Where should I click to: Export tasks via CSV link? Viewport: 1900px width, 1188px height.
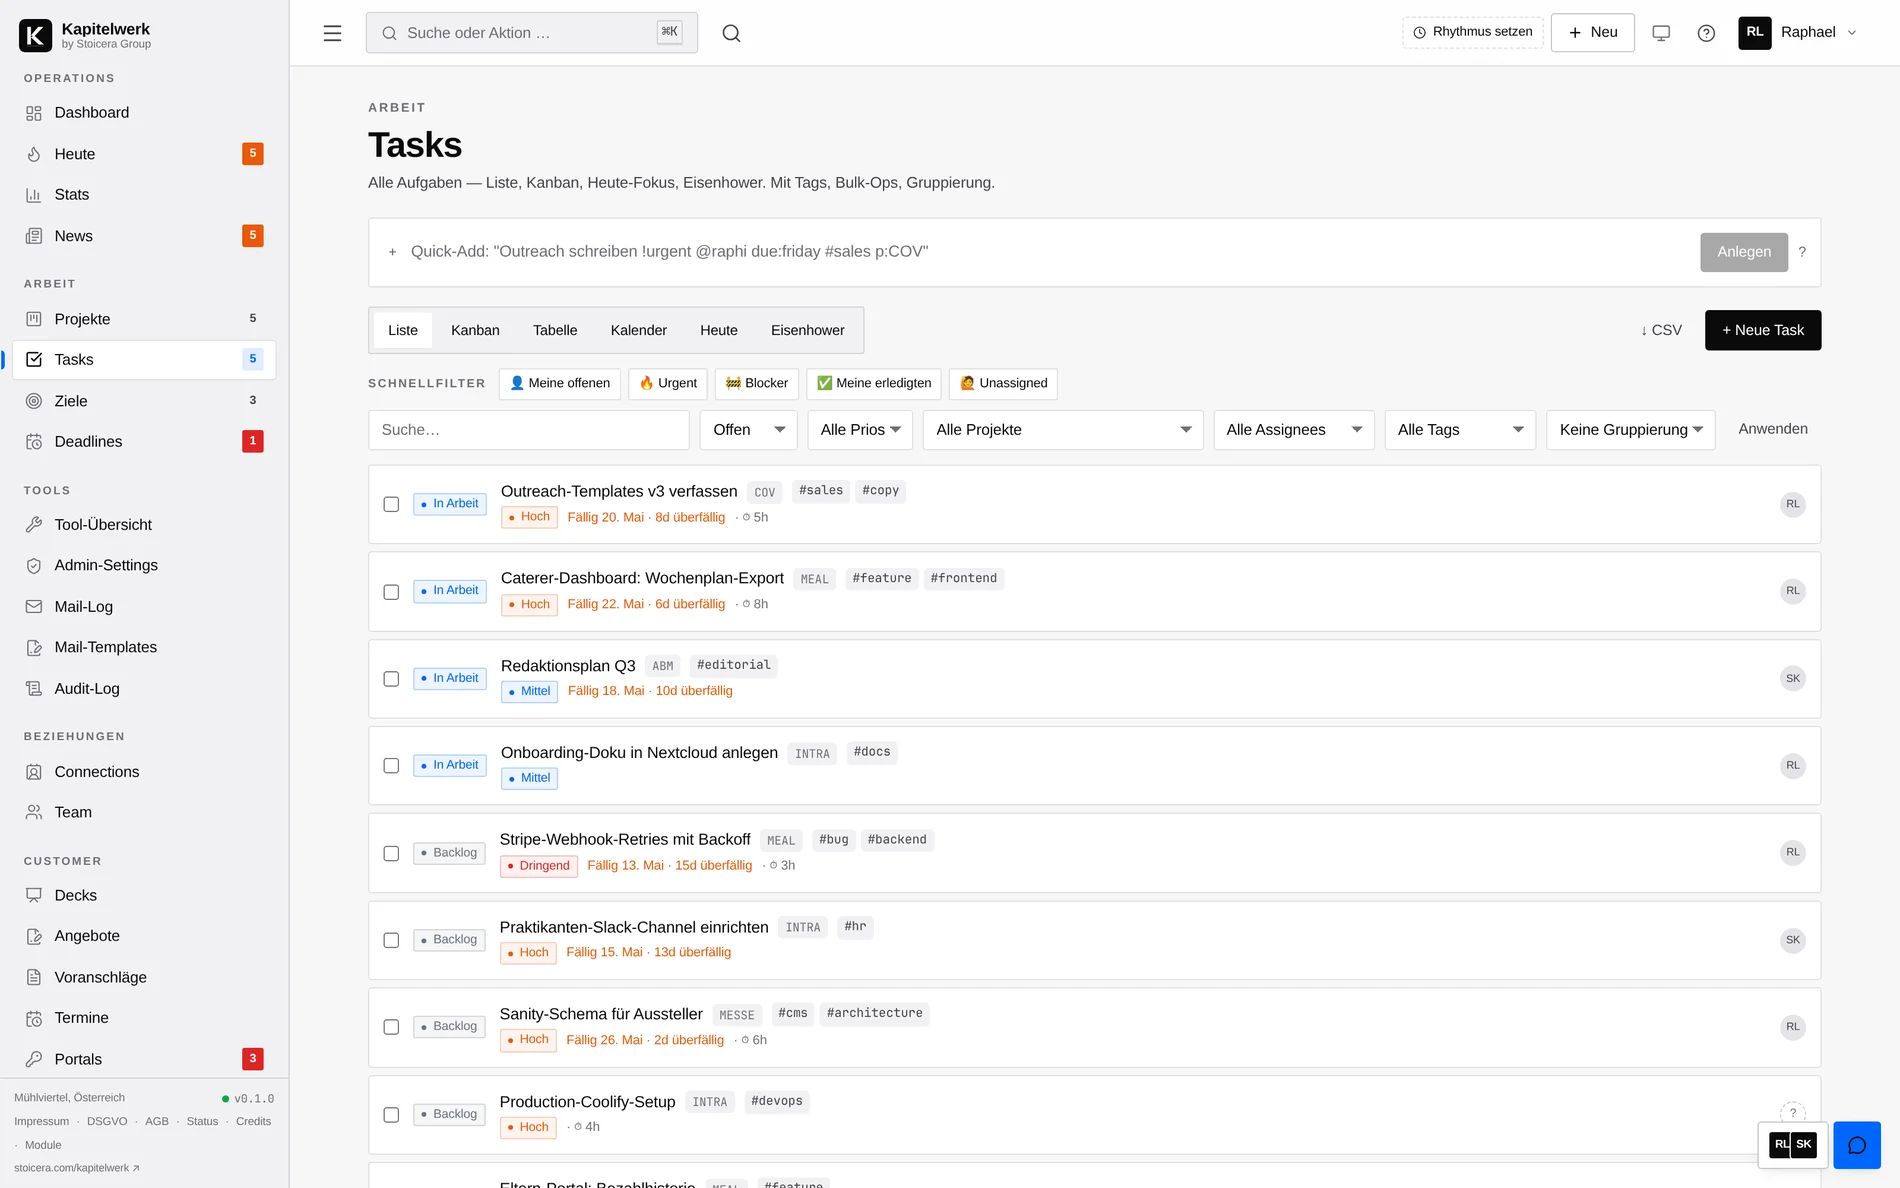pos(1661,330)
